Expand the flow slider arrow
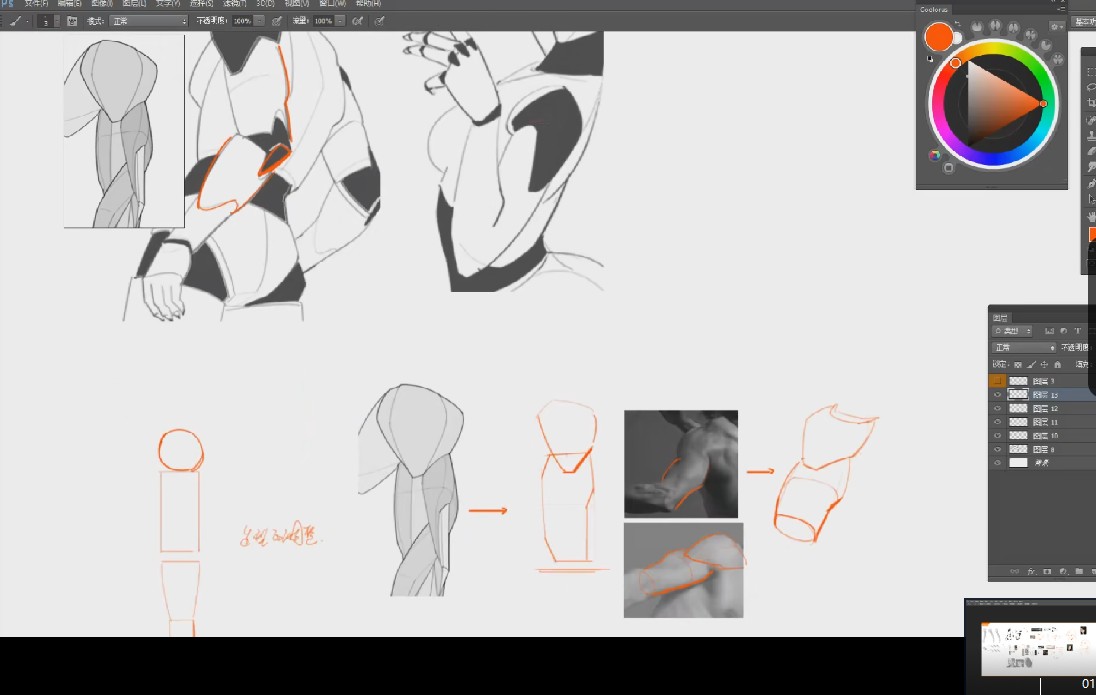 pyautogui.click(x=340, y=21)
